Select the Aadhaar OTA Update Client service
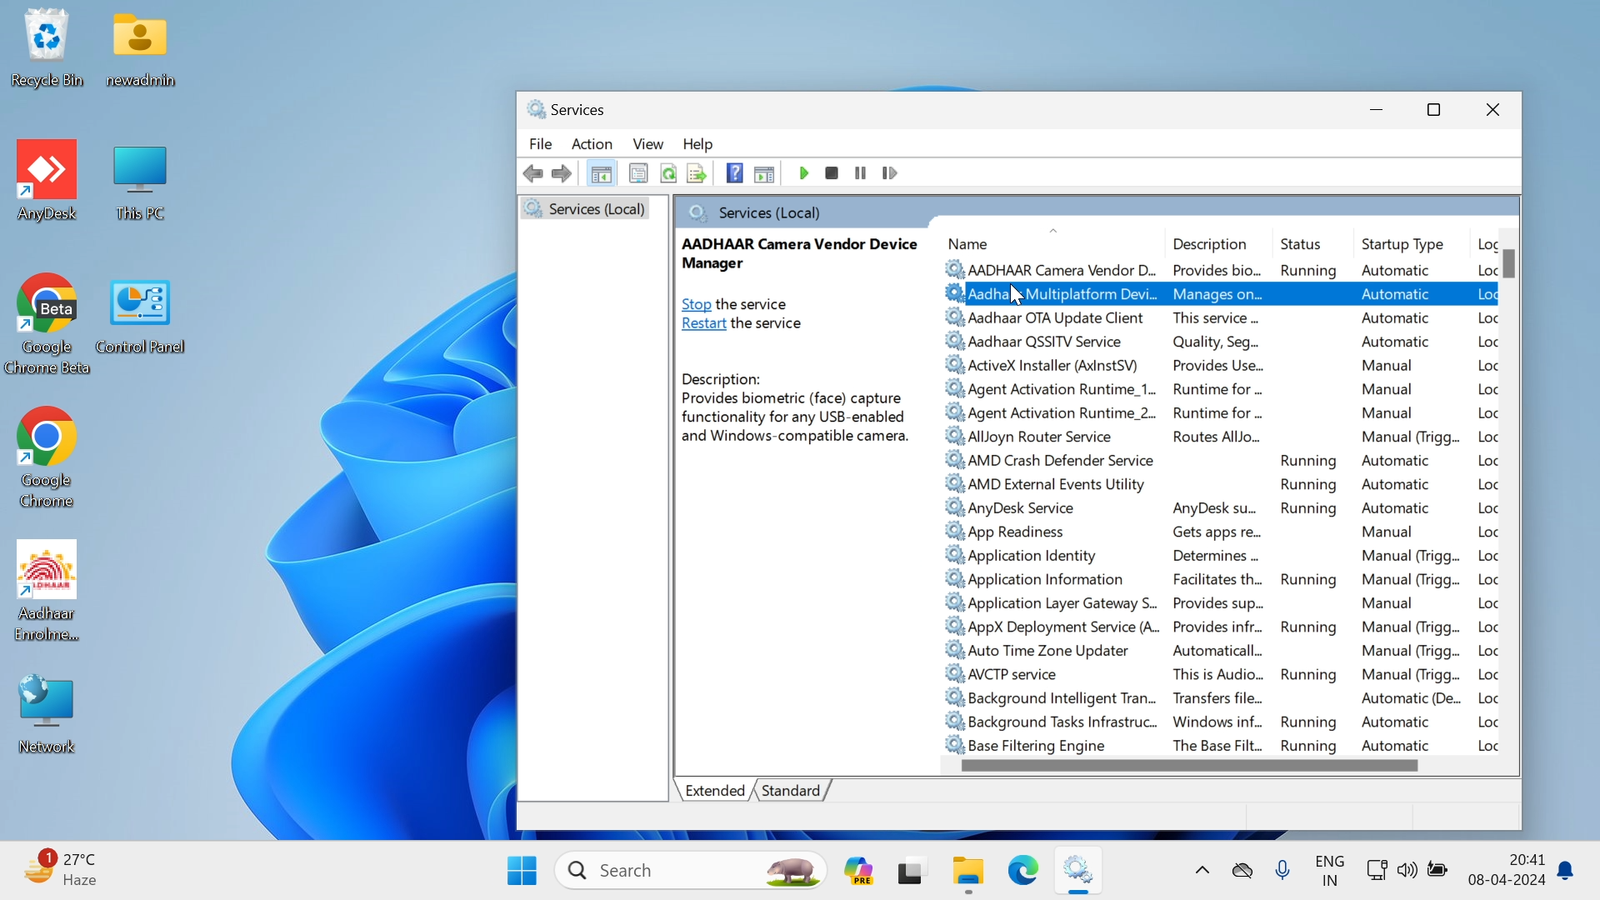 click(x=1221, y=318)
